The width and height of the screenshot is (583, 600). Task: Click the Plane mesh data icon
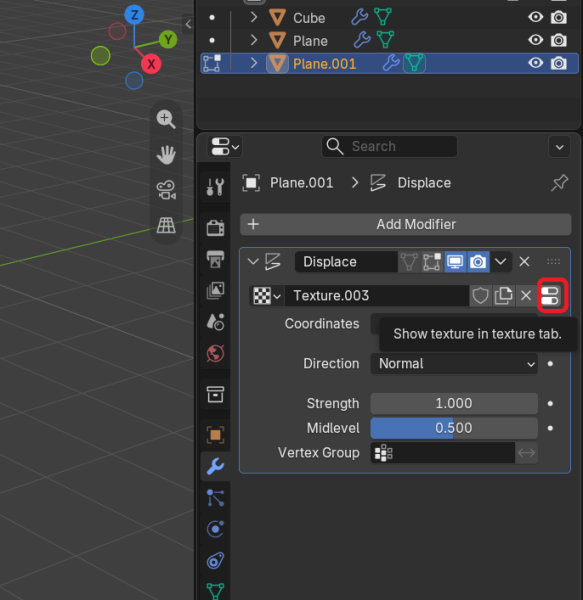385,40
